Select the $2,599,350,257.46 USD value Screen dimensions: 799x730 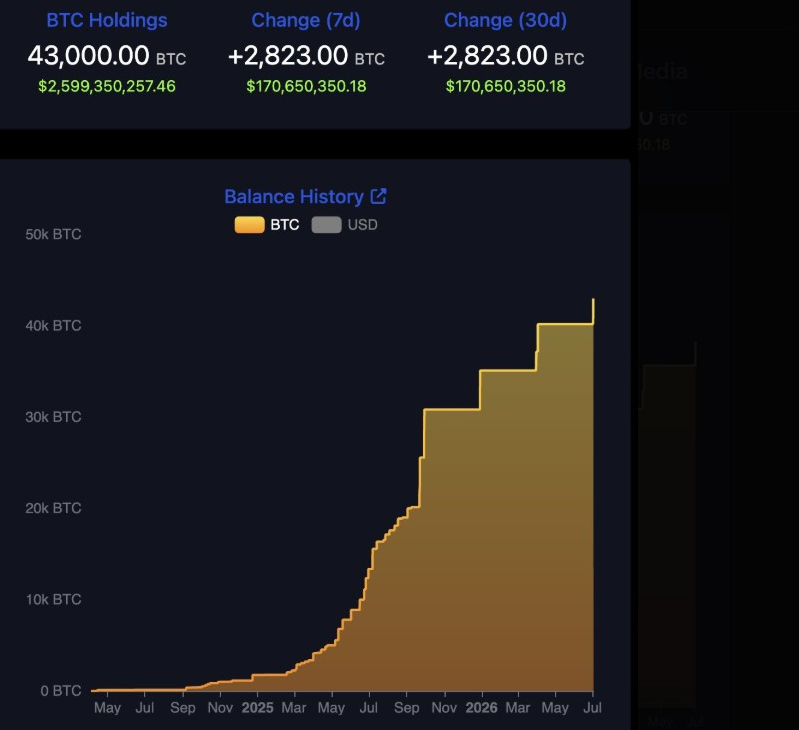[106, 86]
